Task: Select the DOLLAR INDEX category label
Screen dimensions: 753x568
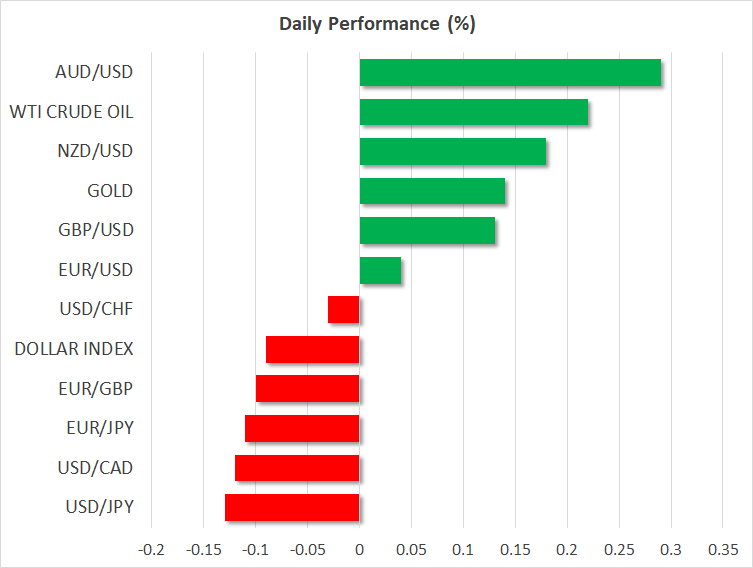Action: point(74,349)
